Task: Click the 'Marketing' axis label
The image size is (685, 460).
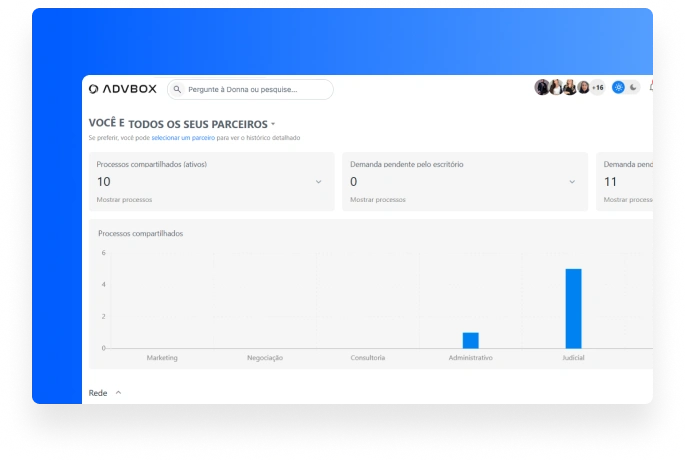Action: (x=162, y=358)
